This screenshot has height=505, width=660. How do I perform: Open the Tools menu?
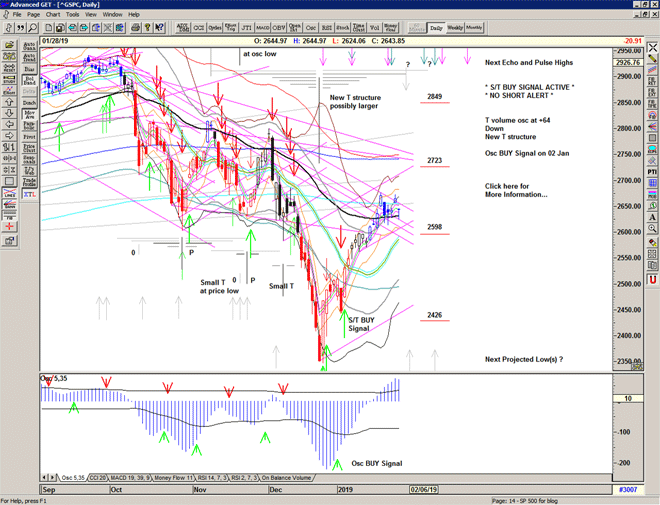tap(73, 15)
